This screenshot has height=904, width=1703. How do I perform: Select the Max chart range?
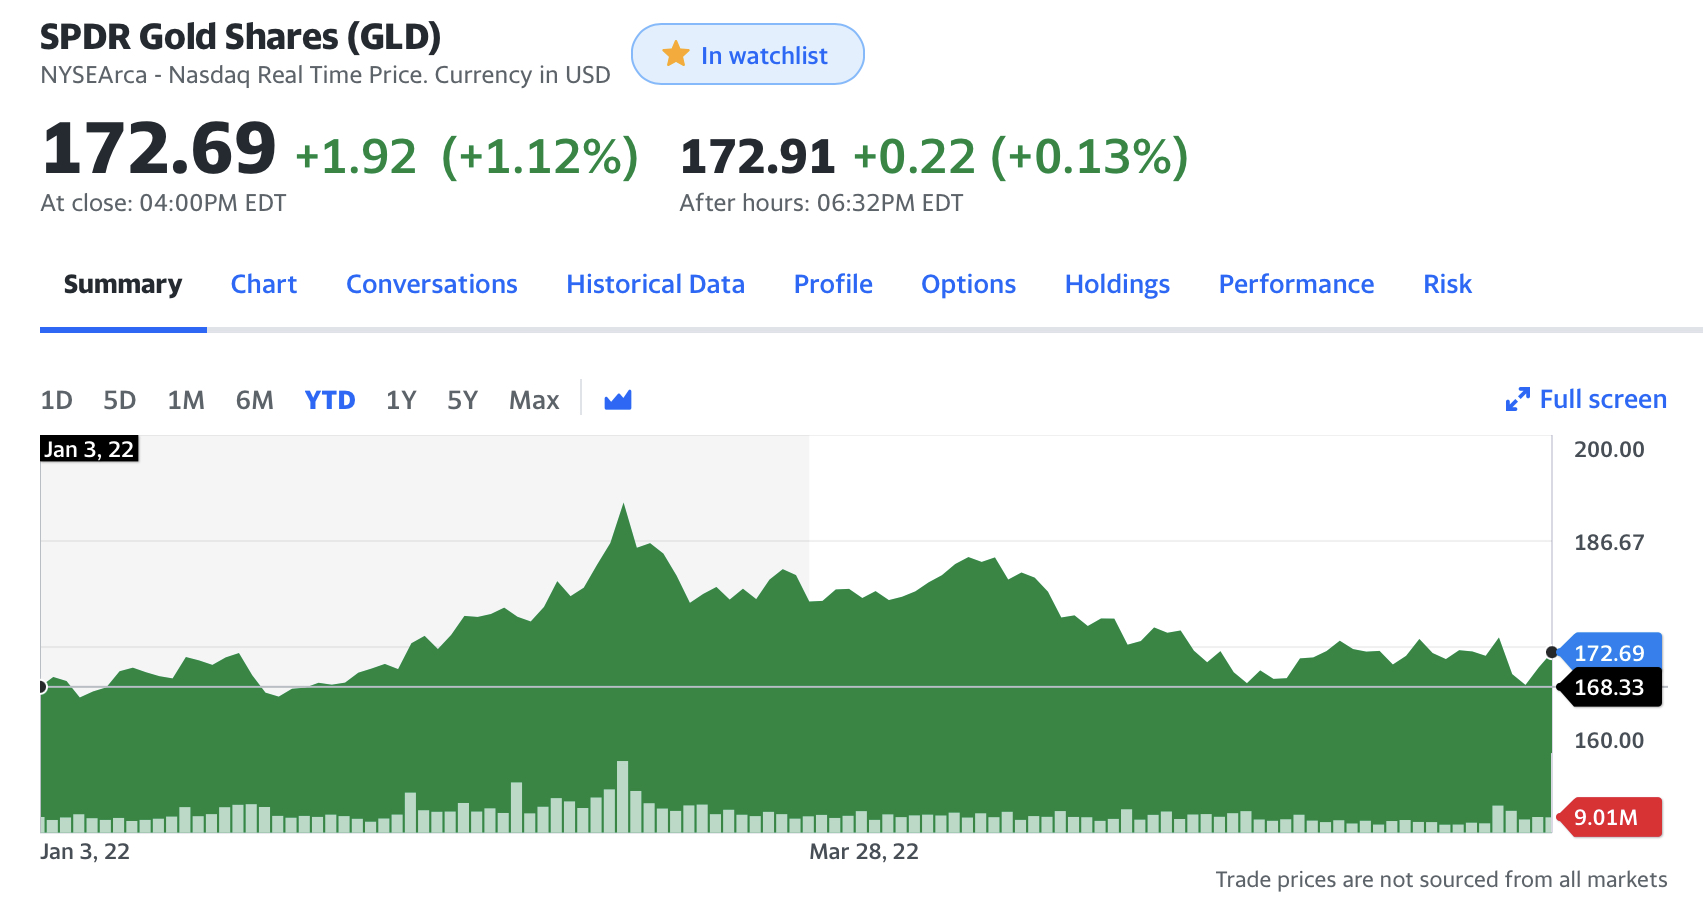point(534,400)
